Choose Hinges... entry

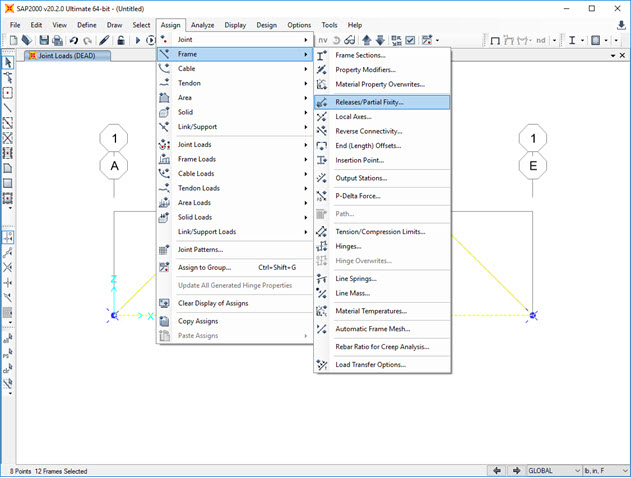click(382, 246)
